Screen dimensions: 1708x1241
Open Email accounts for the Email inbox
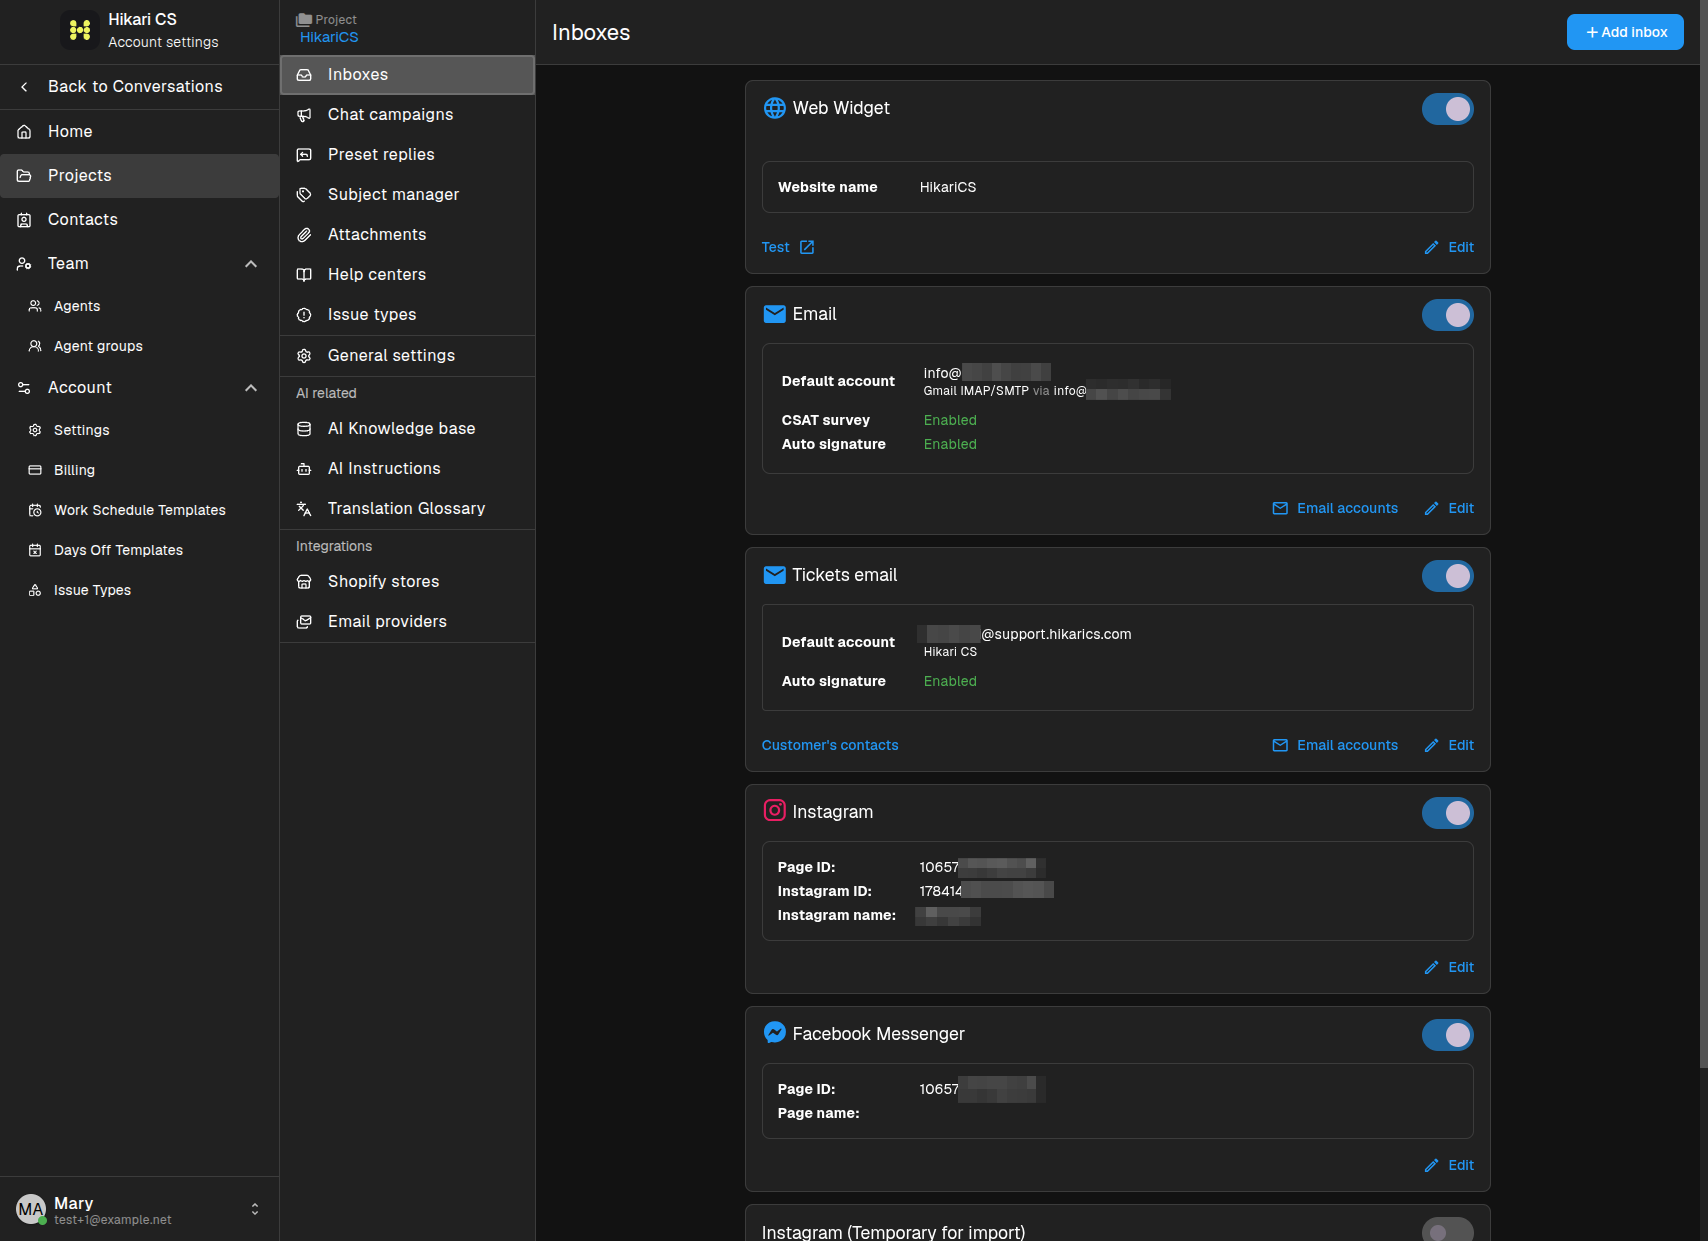(x=1335, y=508)
